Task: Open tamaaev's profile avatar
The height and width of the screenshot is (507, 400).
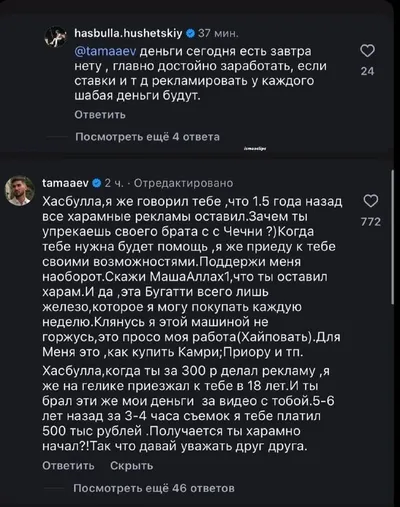Action: 19,191
